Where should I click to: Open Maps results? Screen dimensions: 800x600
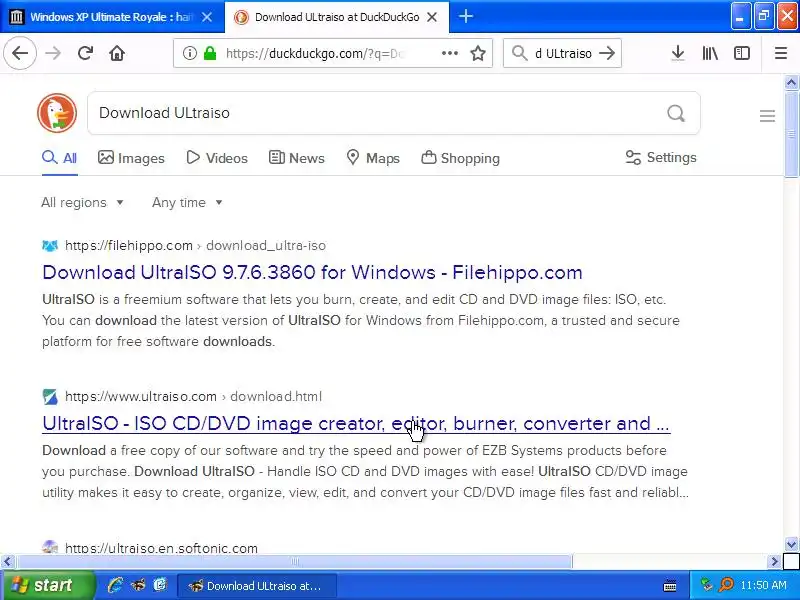(x=372, y=158)
